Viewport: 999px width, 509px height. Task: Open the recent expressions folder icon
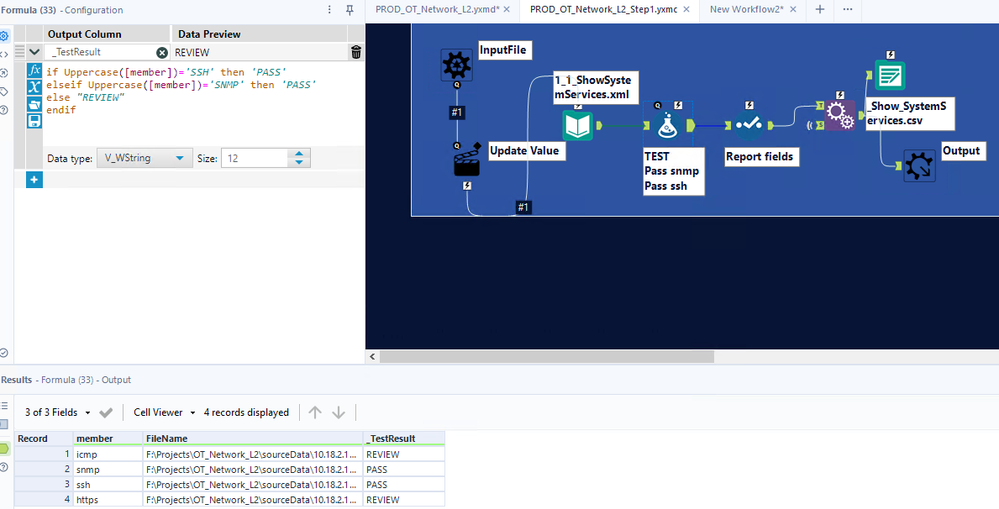[x=34, y=104]
